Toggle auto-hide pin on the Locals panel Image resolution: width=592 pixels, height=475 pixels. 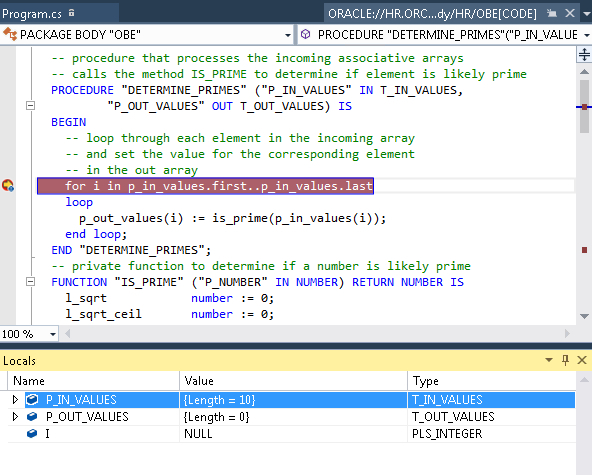click(x=565, y=360)
